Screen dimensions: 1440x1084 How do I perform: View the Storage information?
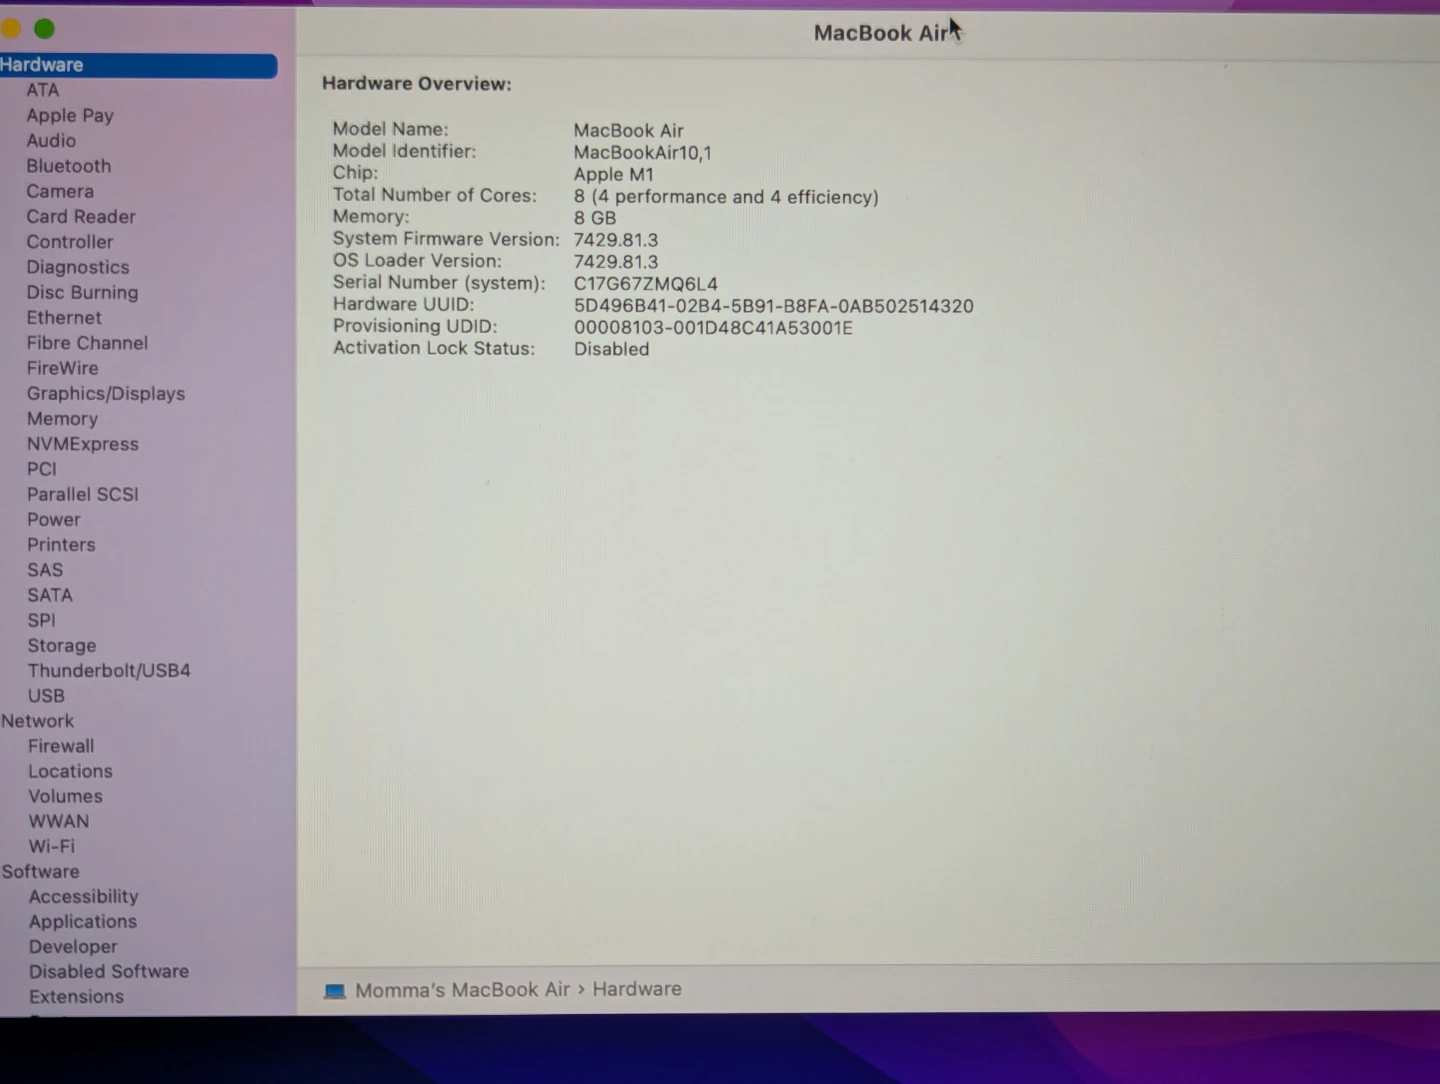pyautogui.click(x=62, y=646)
